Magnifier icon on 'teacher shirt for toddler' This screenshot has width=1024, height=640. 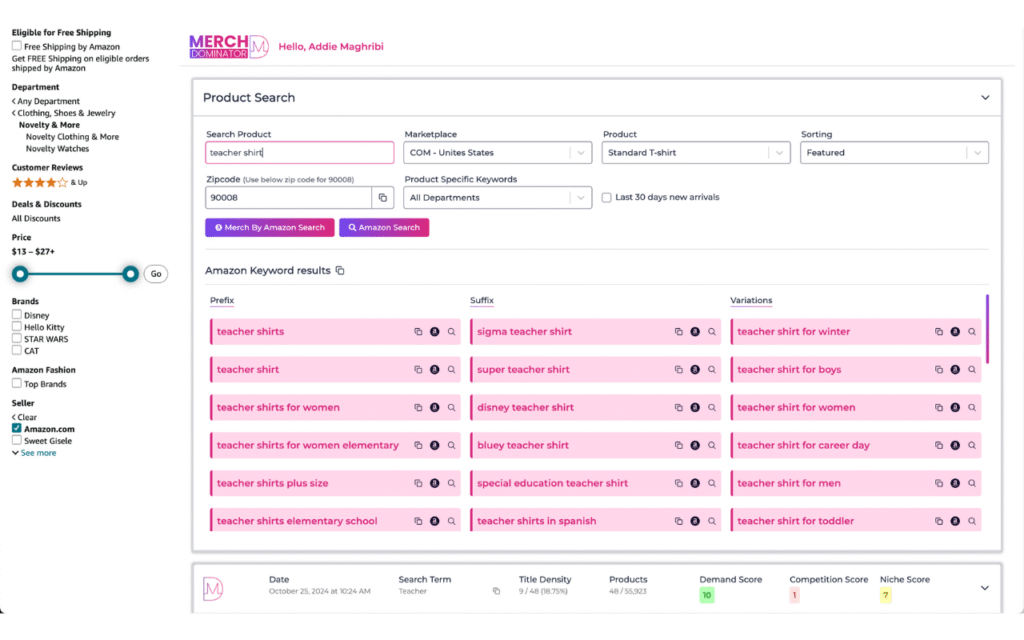tap(972, 521)
